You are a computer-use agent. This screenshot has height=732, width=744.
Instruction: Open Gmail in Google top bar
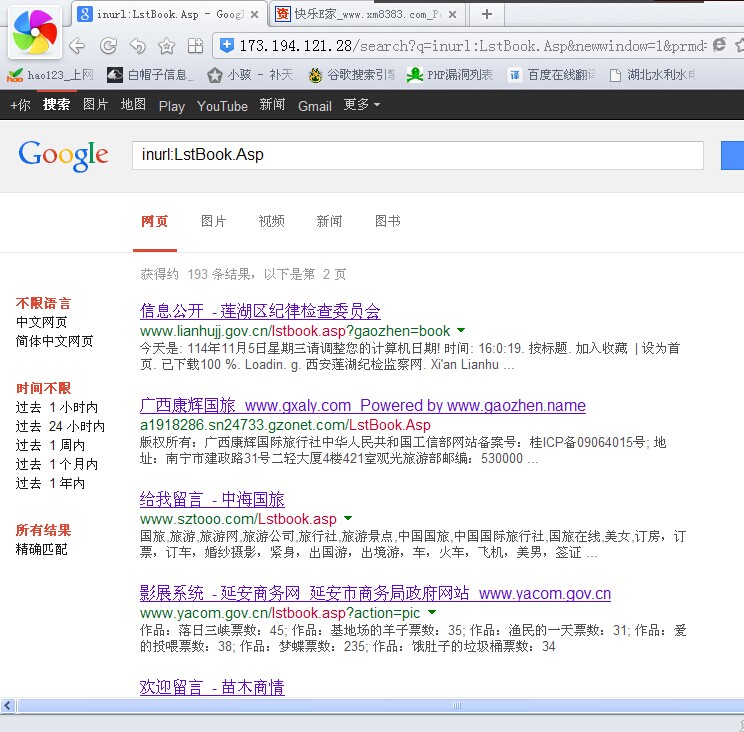point(315,105)
